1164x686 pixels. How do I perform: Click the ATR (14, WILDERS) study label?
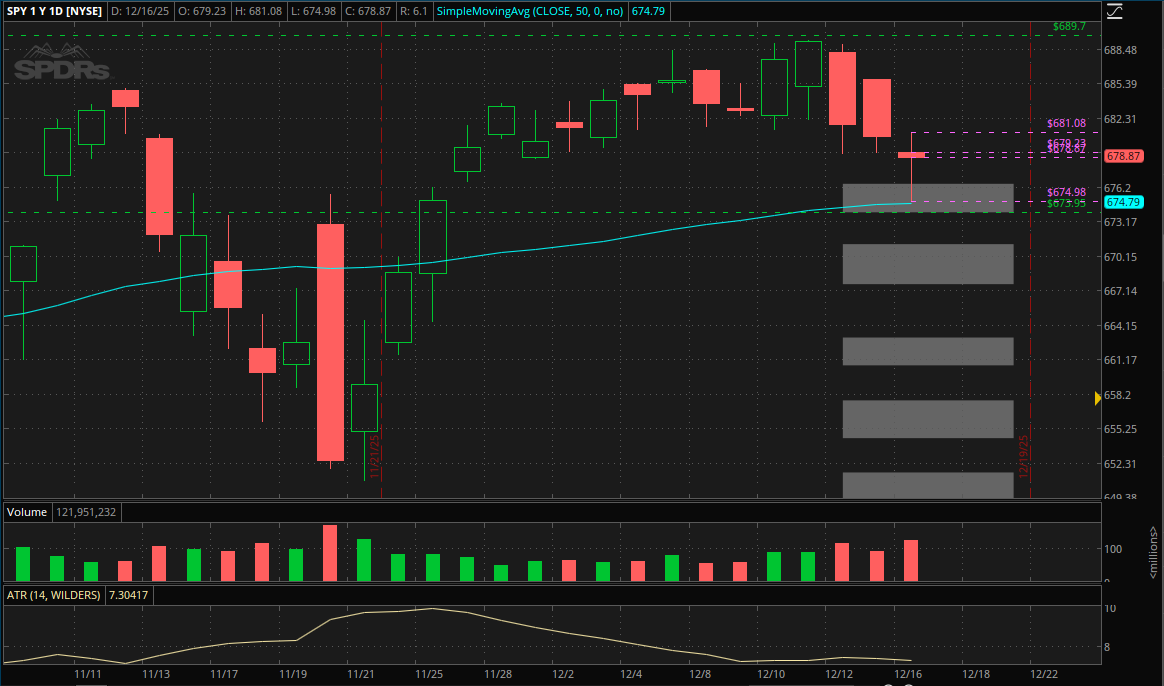57,595
